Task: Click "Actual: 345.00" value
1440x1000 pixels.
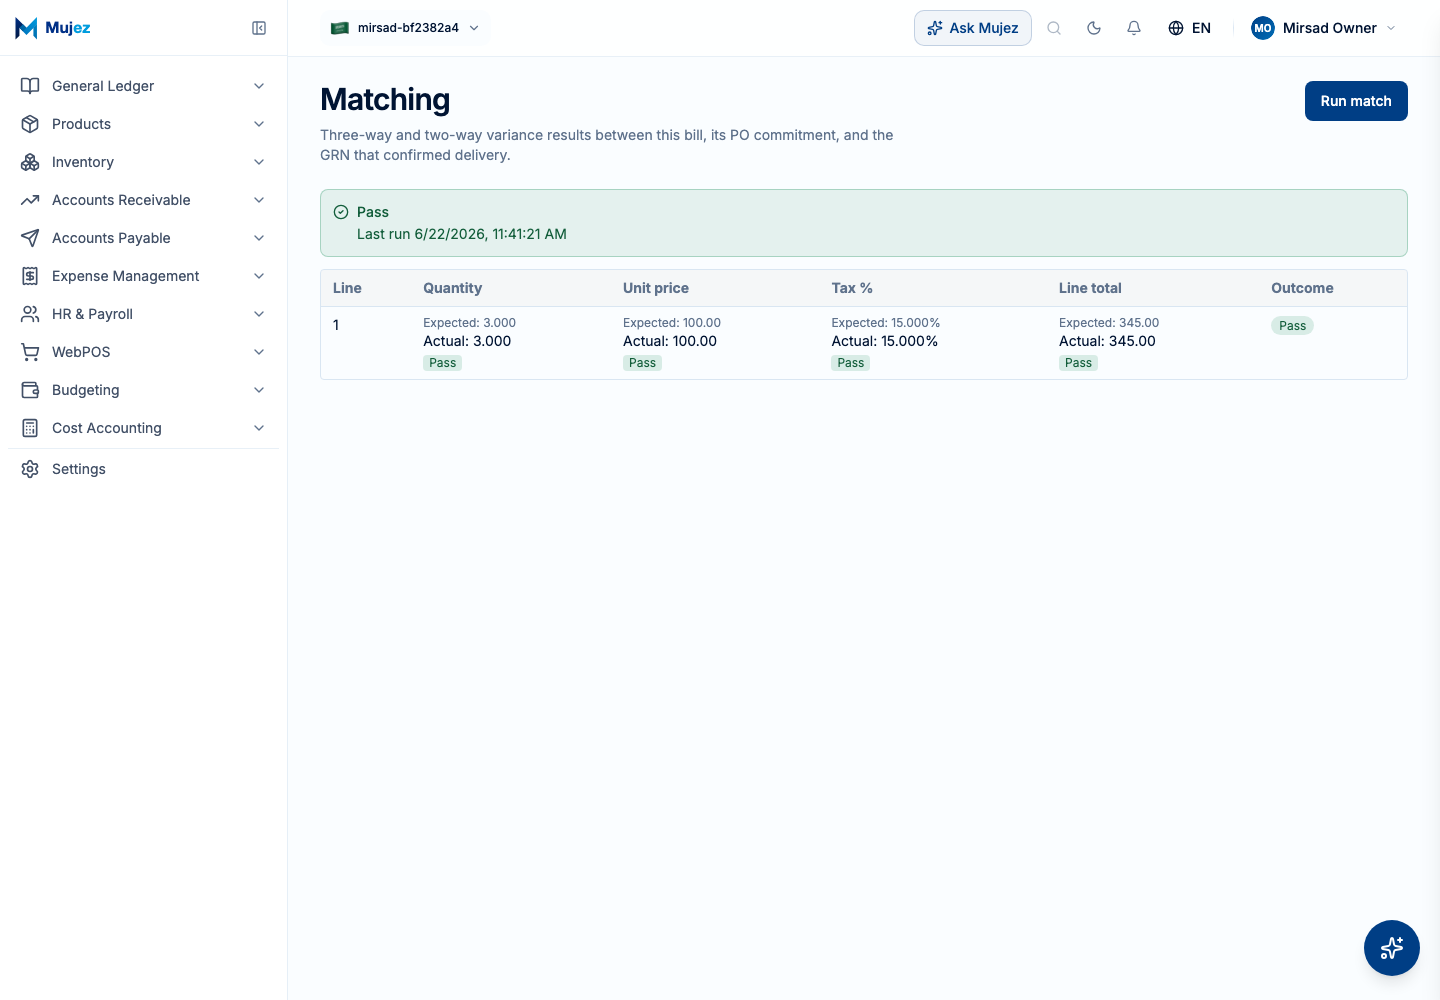Action: 1107,341
